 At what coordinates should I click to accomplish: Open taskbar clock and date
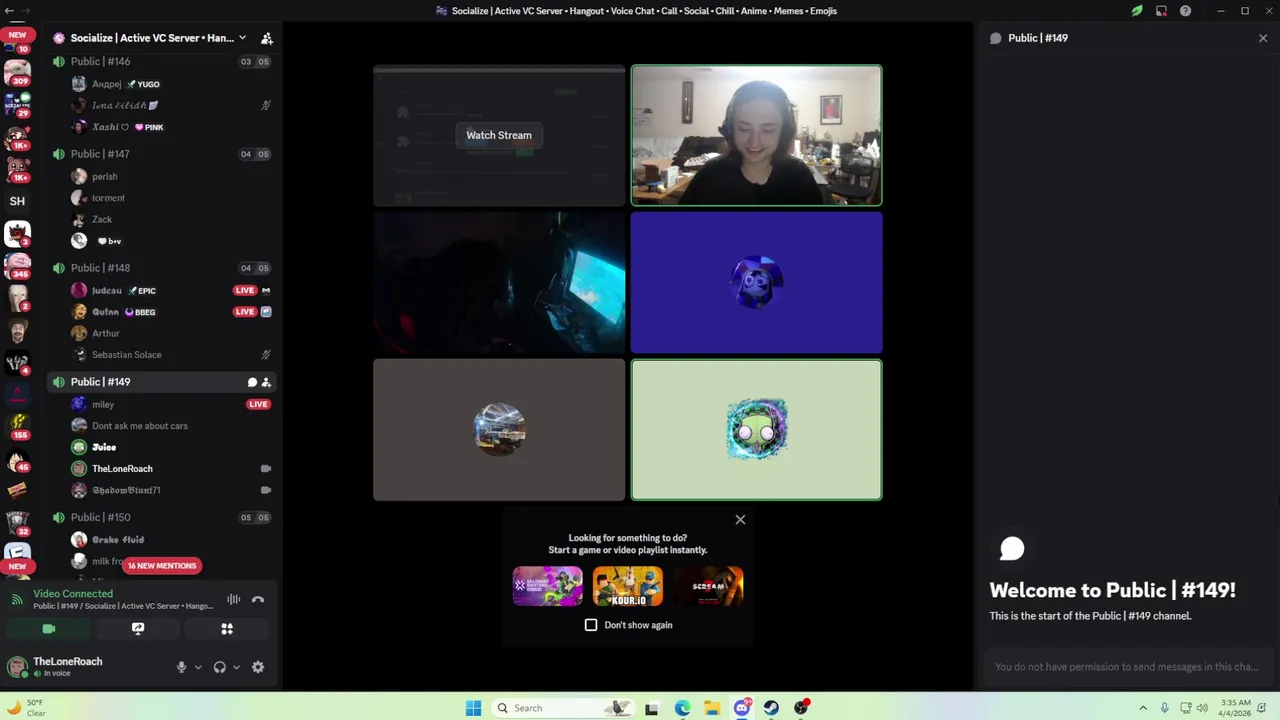(1236, 708)
